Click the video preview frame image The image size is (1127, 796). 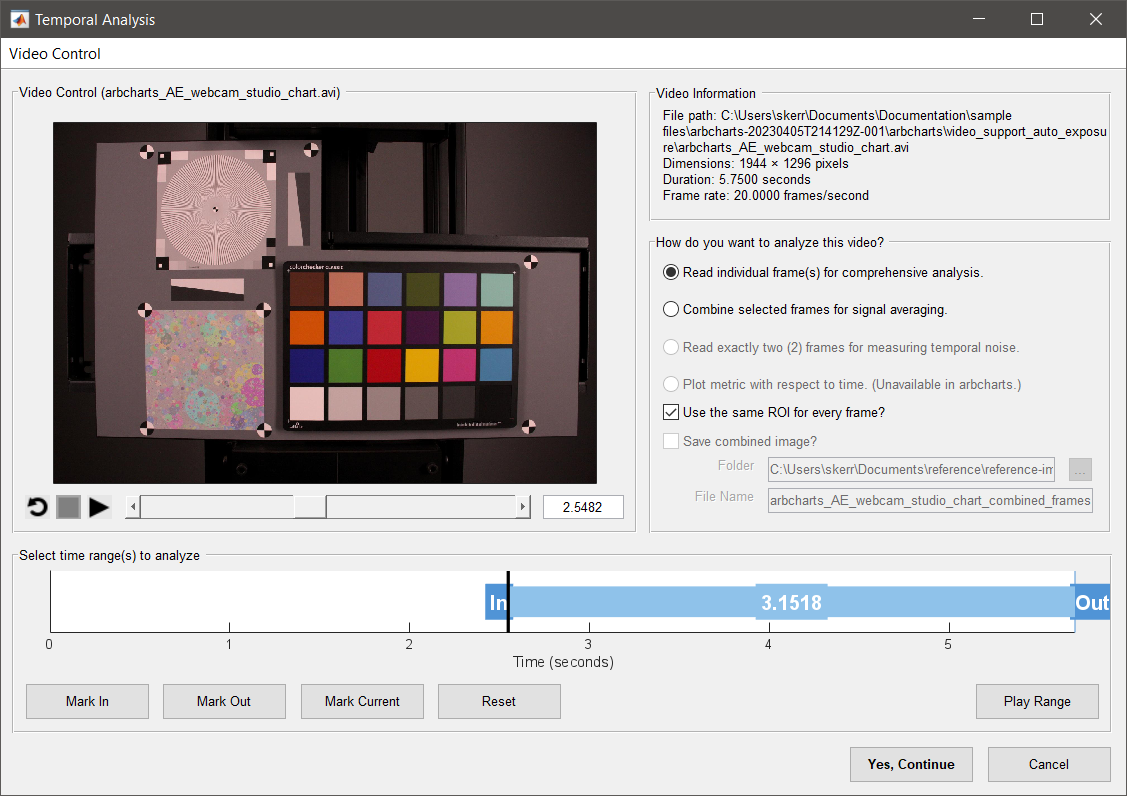[x=325, y=303]
